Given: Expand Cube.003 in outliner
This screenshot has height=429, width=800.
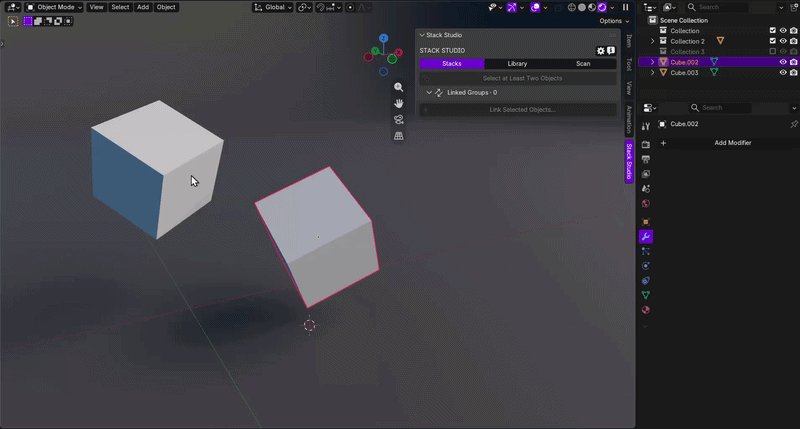Looking at the screenshot, I should tap(652, 72).
